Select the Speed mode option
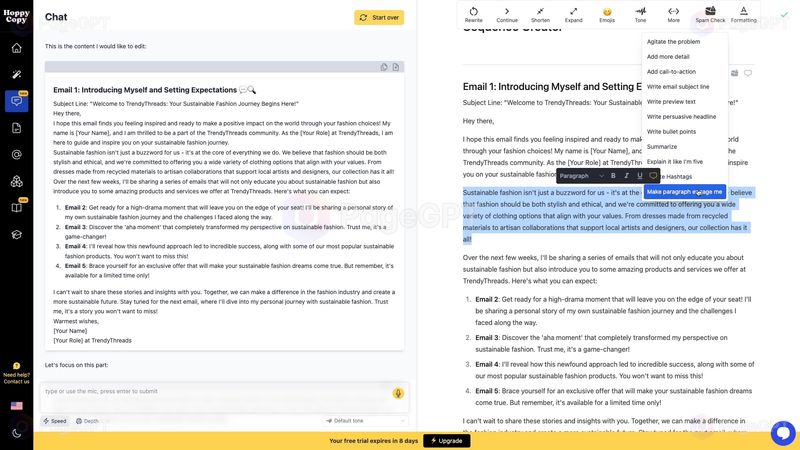This screenshot has width=800, height=450. tap(55, 421)
